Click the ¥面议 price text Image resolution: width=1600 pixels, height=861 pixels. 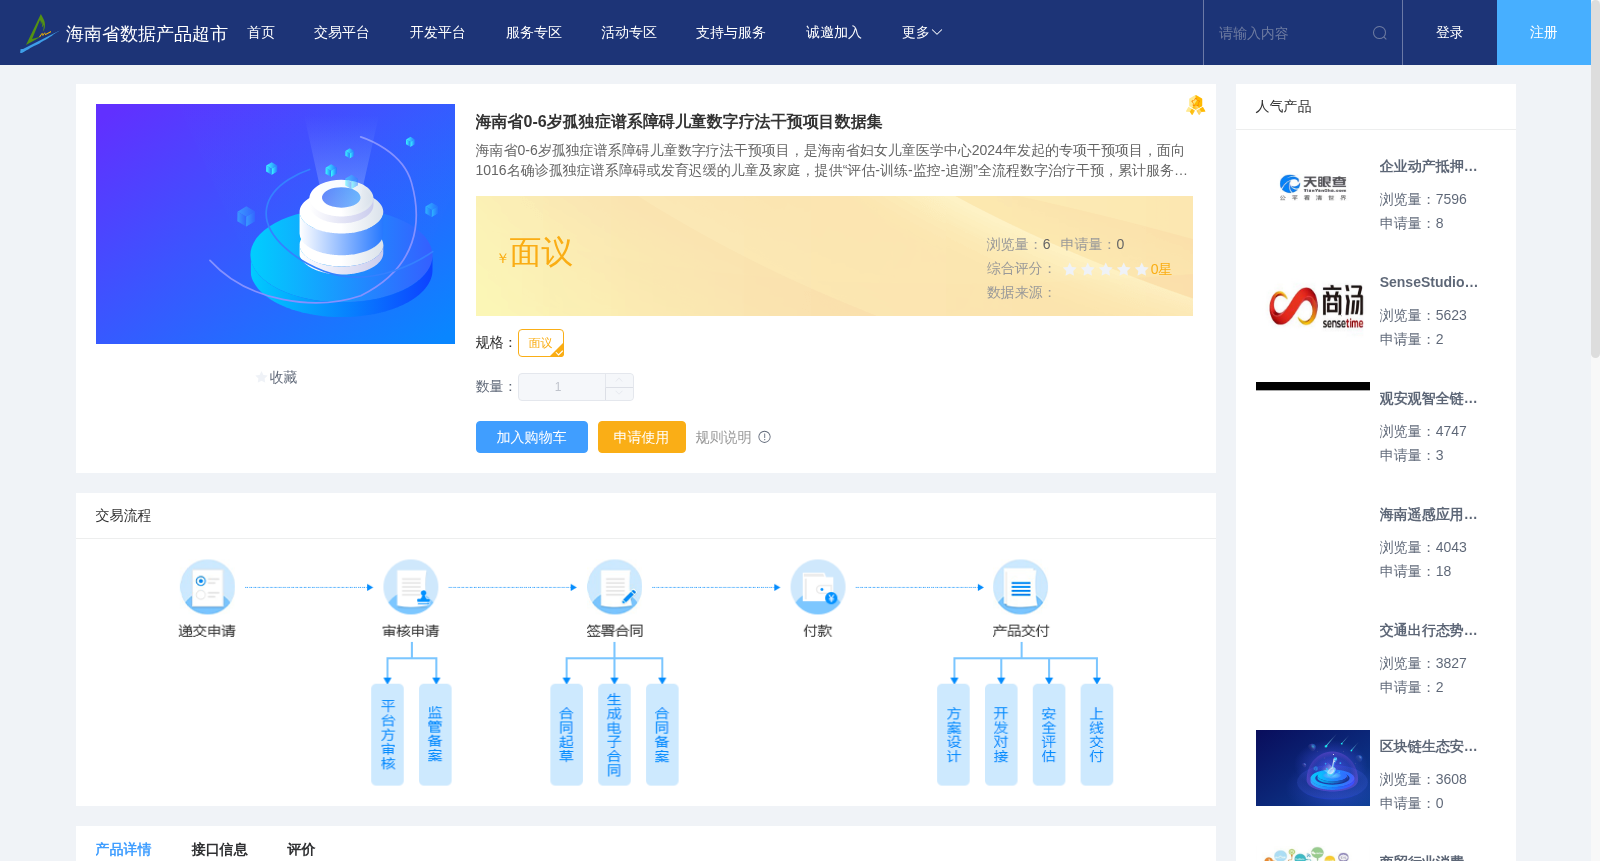click(536, 253)
